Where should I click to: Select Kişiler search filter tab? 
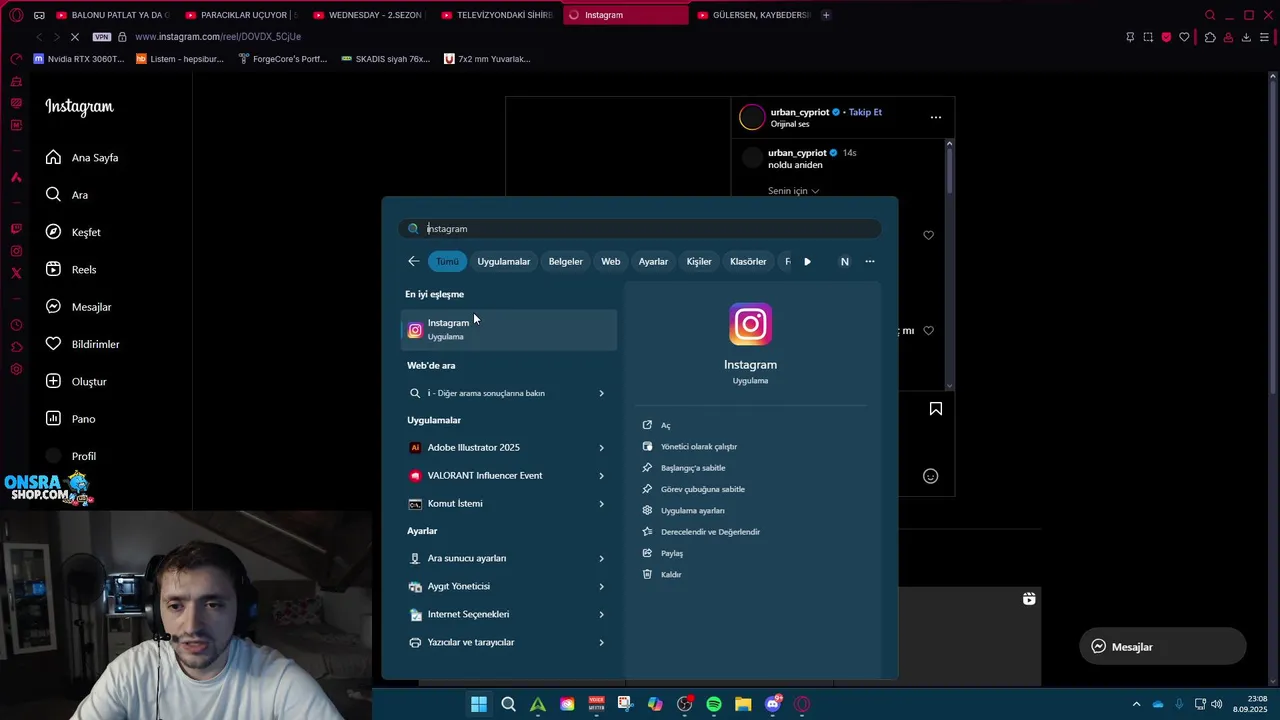tap(699, 261)
